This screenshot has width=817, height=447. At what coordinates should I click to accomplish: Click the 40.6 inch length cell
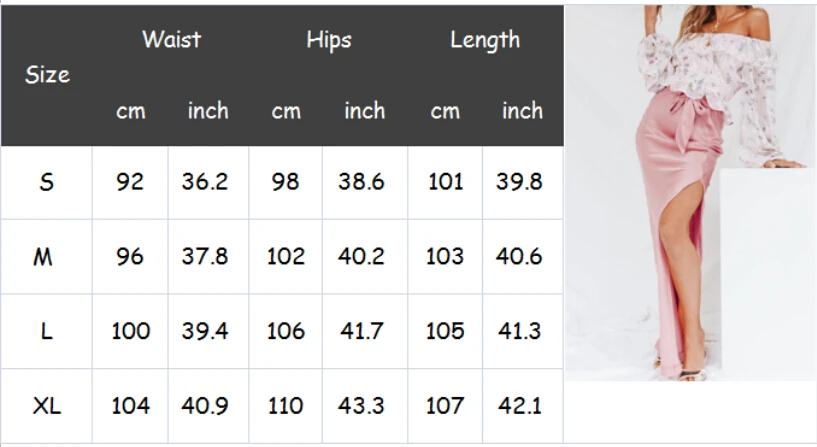coord(519,257)
